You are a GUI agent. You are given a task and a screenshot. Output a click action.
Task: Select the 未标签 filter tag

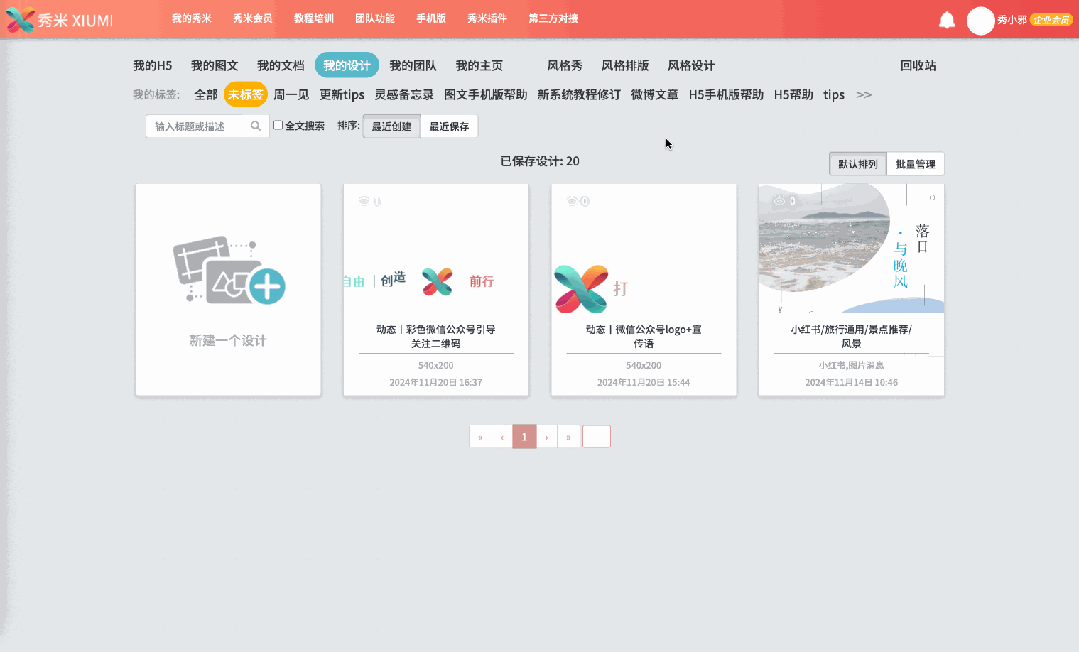pyautogui.click(x=246, y=94)
